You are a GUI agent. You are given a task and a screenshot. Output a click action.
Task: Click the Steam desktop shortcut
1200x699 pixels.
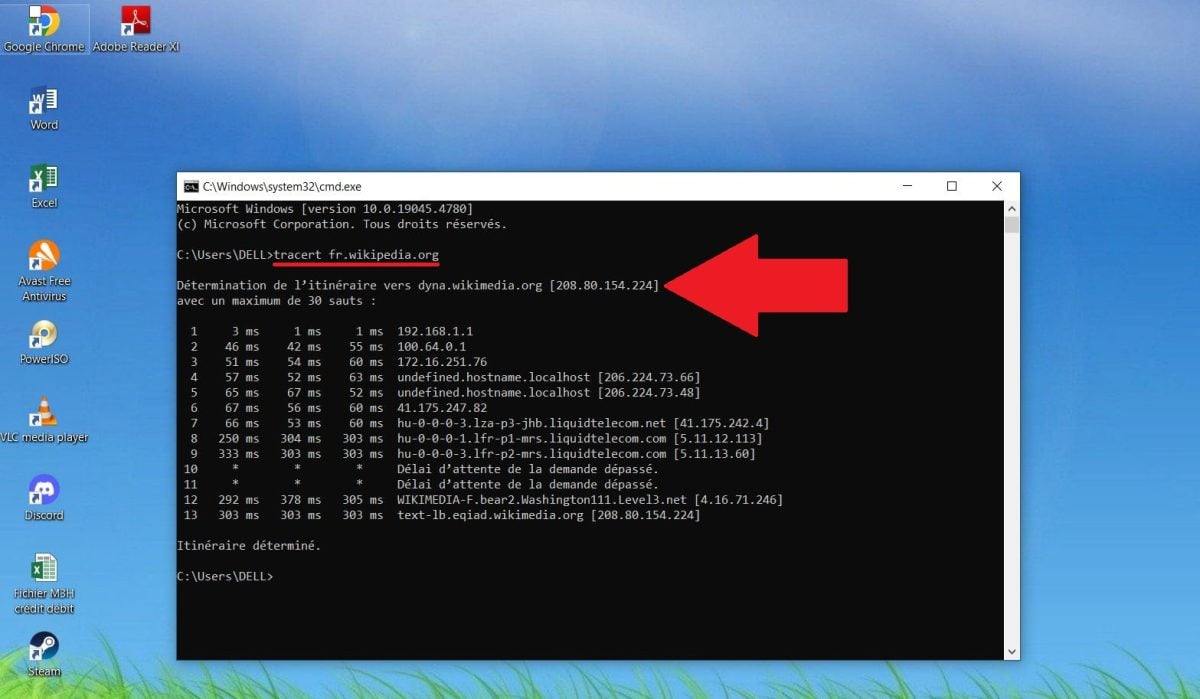point(44,655)
